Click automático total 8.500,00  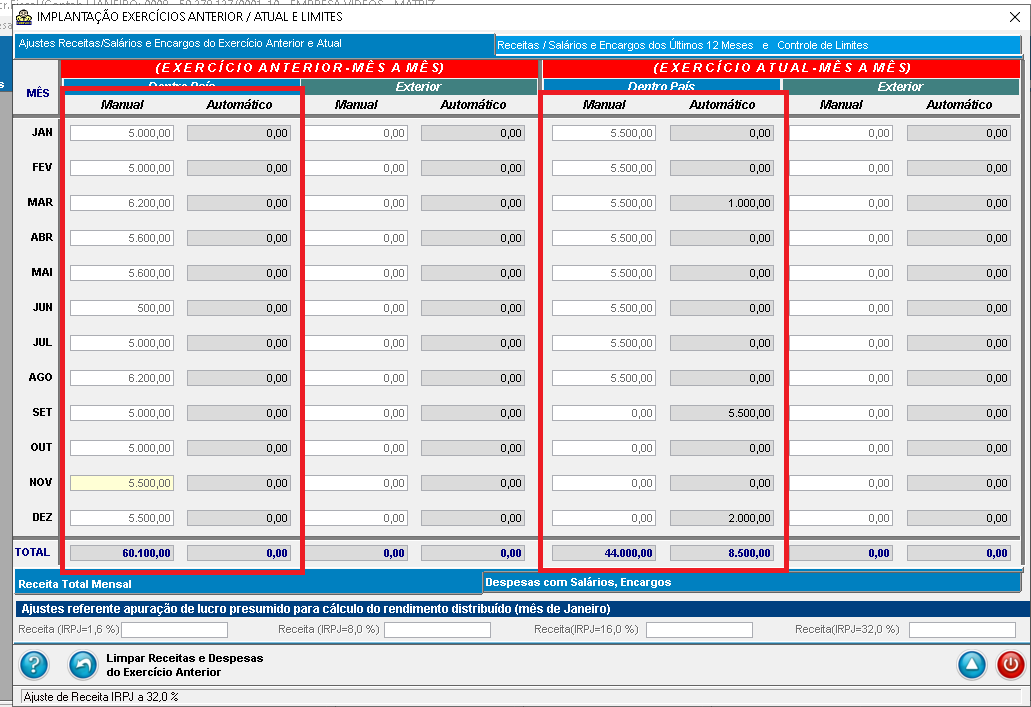[722, 553]
